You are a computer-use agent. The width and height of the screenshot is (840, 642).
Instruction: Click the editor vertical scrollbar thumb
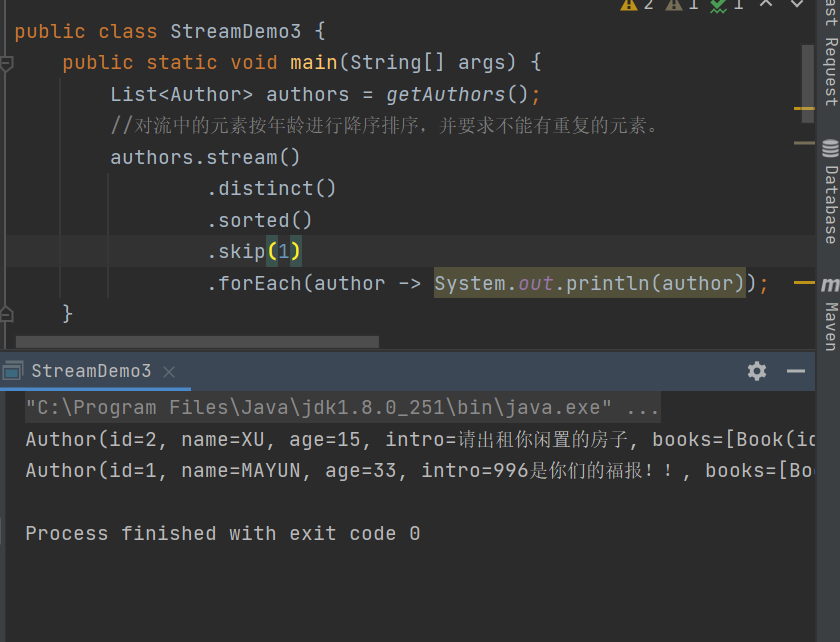(x=808, y=84)
